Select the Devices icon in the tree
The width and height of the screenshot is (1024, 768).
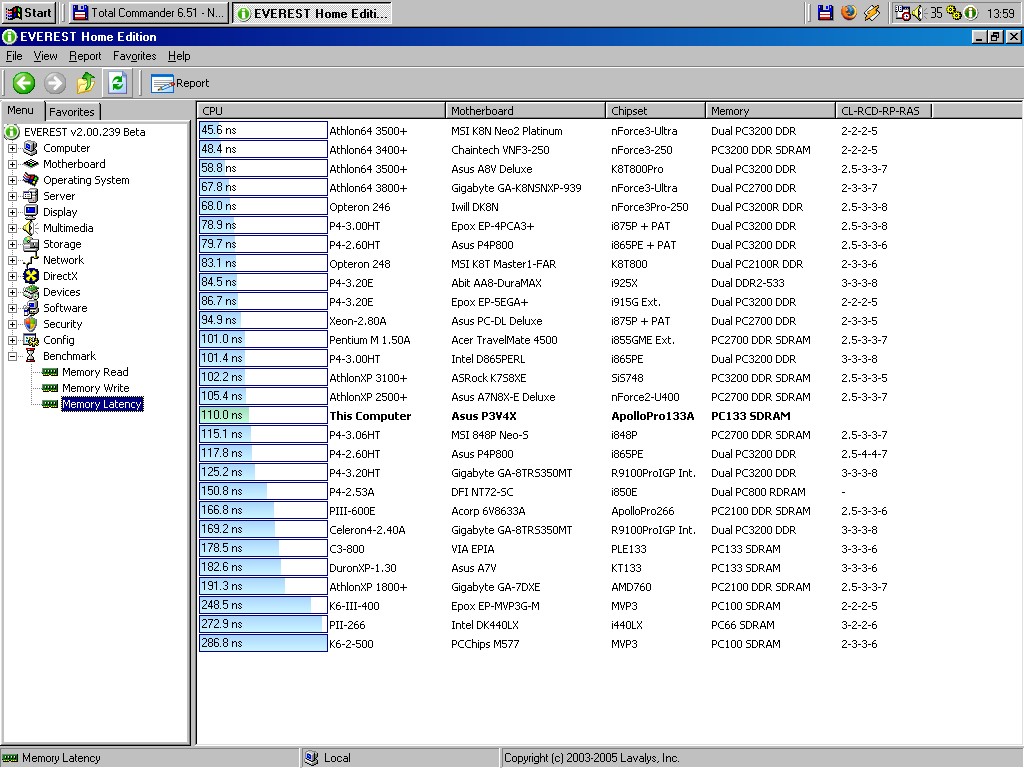coord(30,292)
